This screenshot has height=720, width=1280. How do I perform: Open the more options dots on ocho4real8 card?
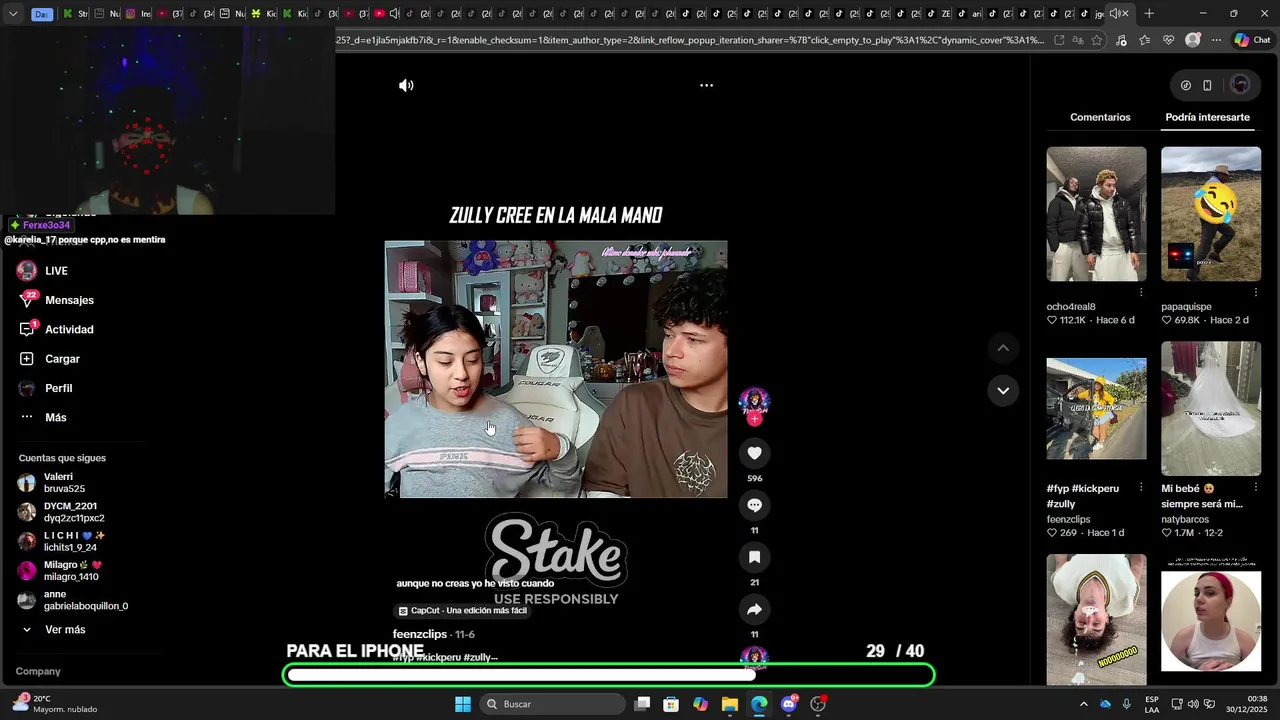point(1141,292)
